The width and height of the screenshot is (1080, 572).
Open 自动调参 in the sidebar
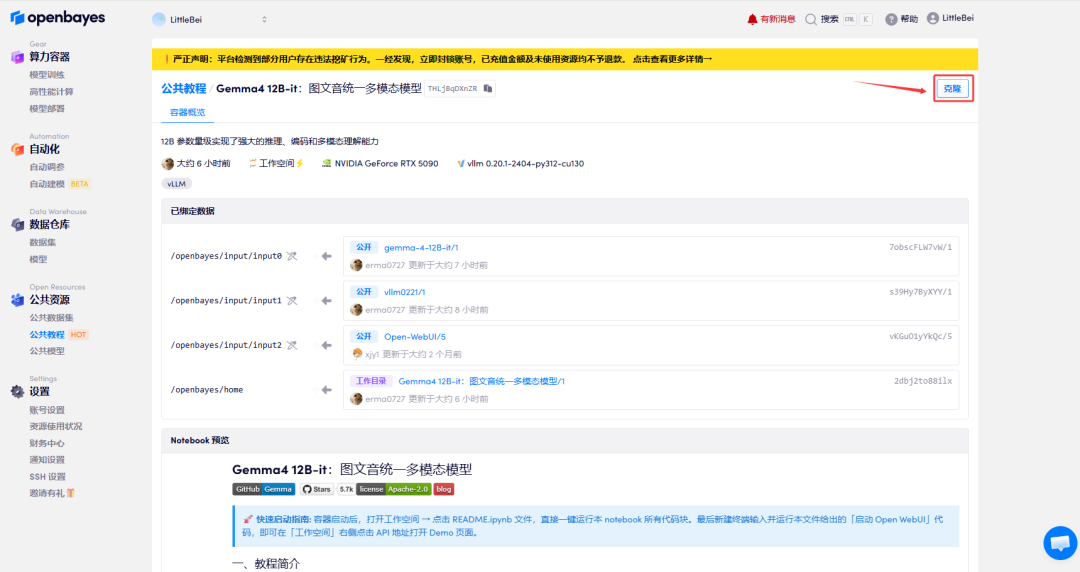coord(47,167)
